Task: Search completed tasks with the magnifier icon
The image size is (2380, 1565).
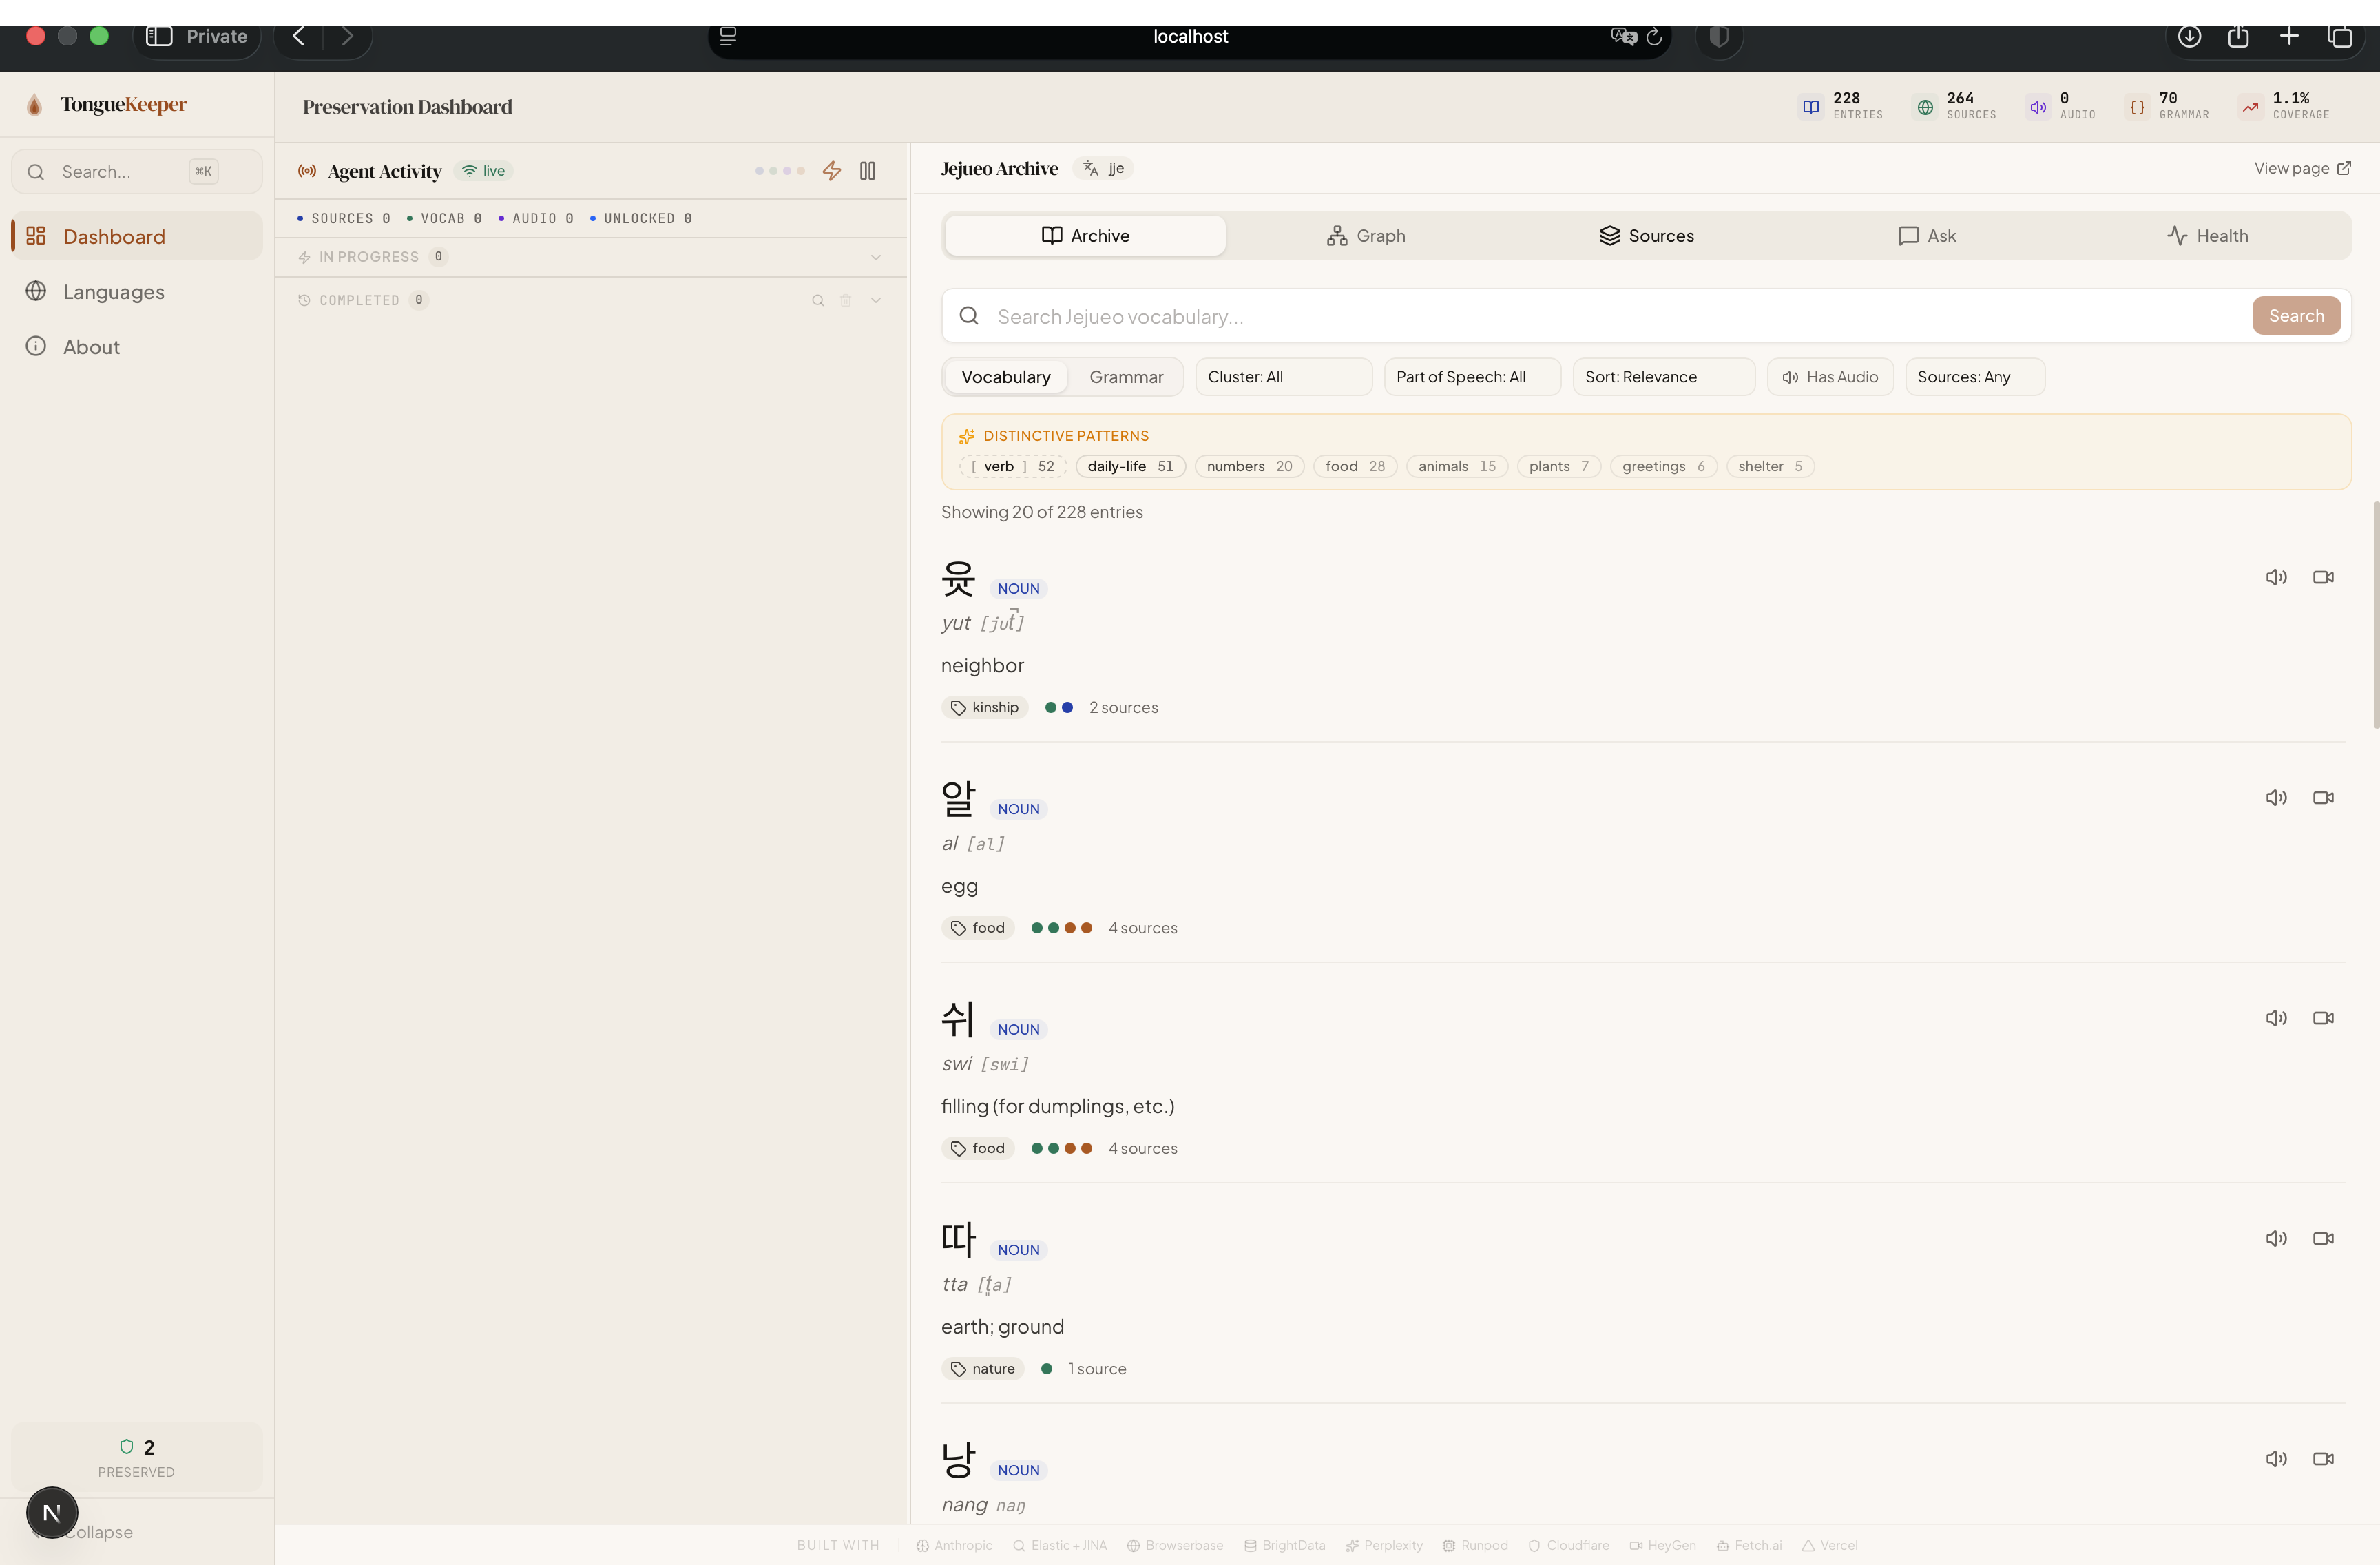Action: tap(818, 300)
